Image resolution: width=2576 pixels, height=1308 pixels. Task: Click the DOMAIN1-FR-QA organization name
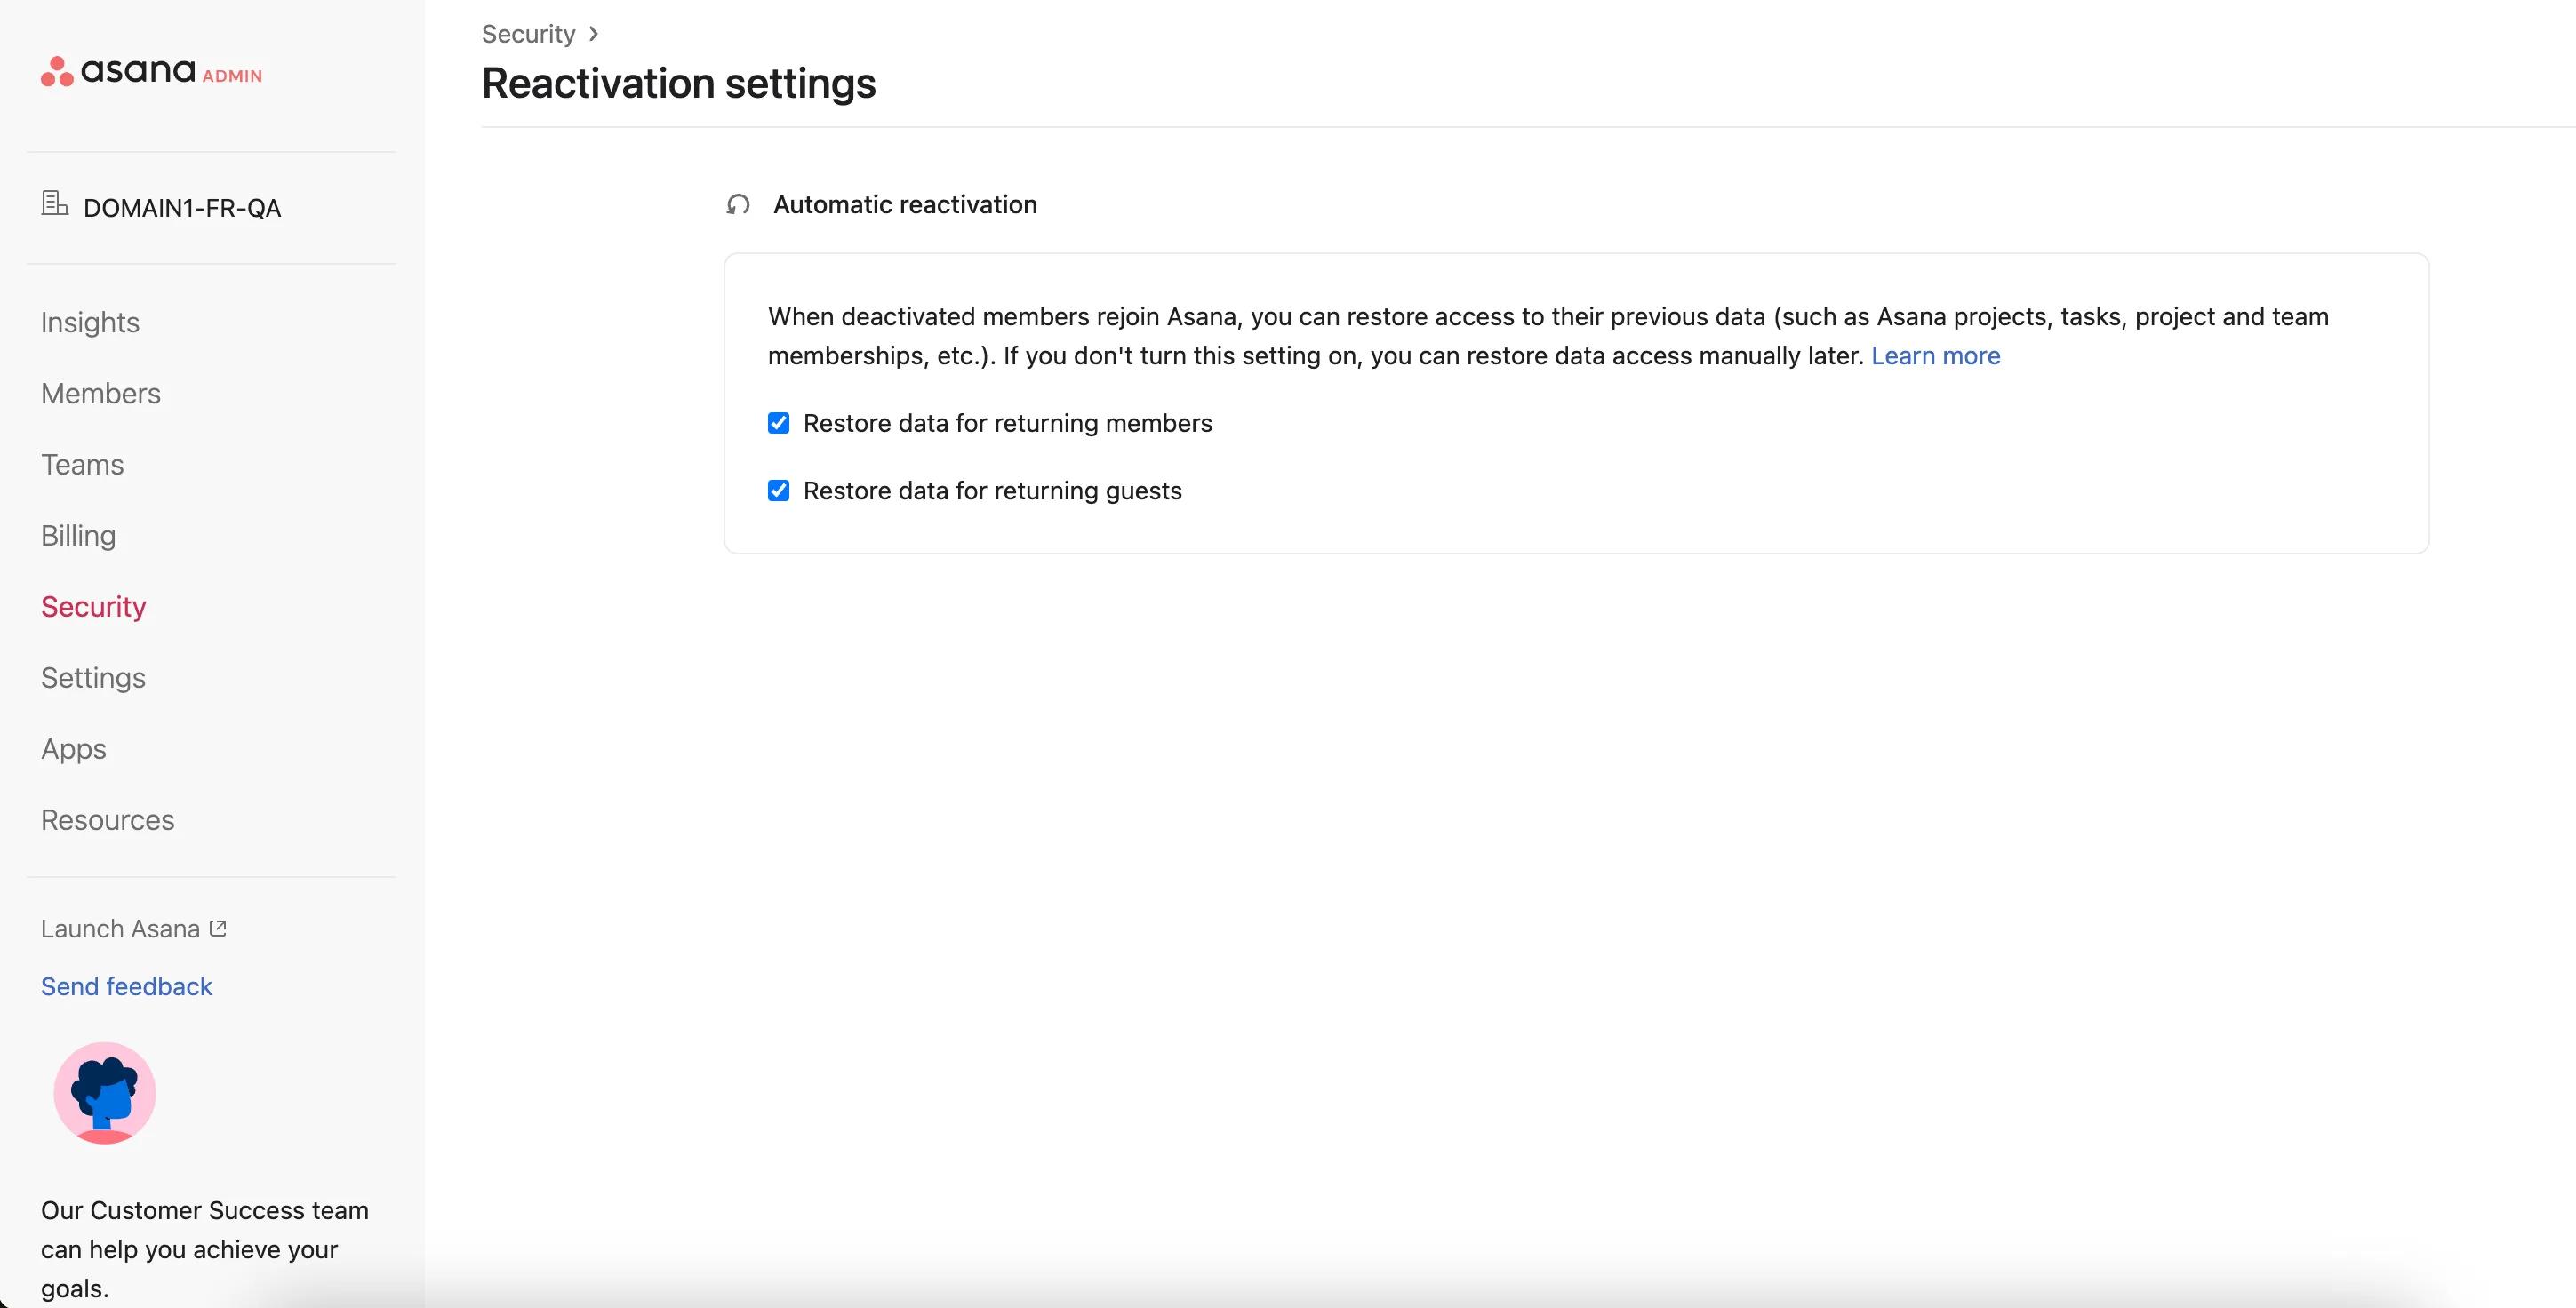pos(182,208)
